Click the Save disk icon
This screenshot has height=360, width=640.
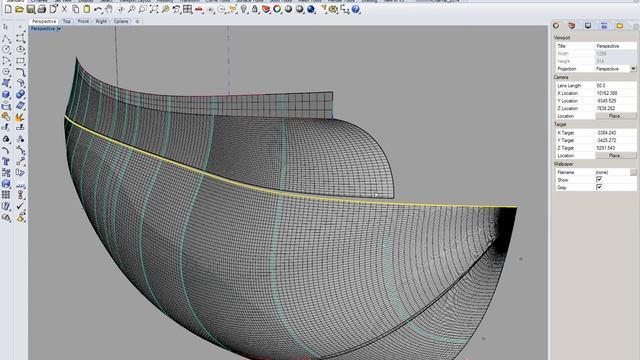(x=31, y=9)
